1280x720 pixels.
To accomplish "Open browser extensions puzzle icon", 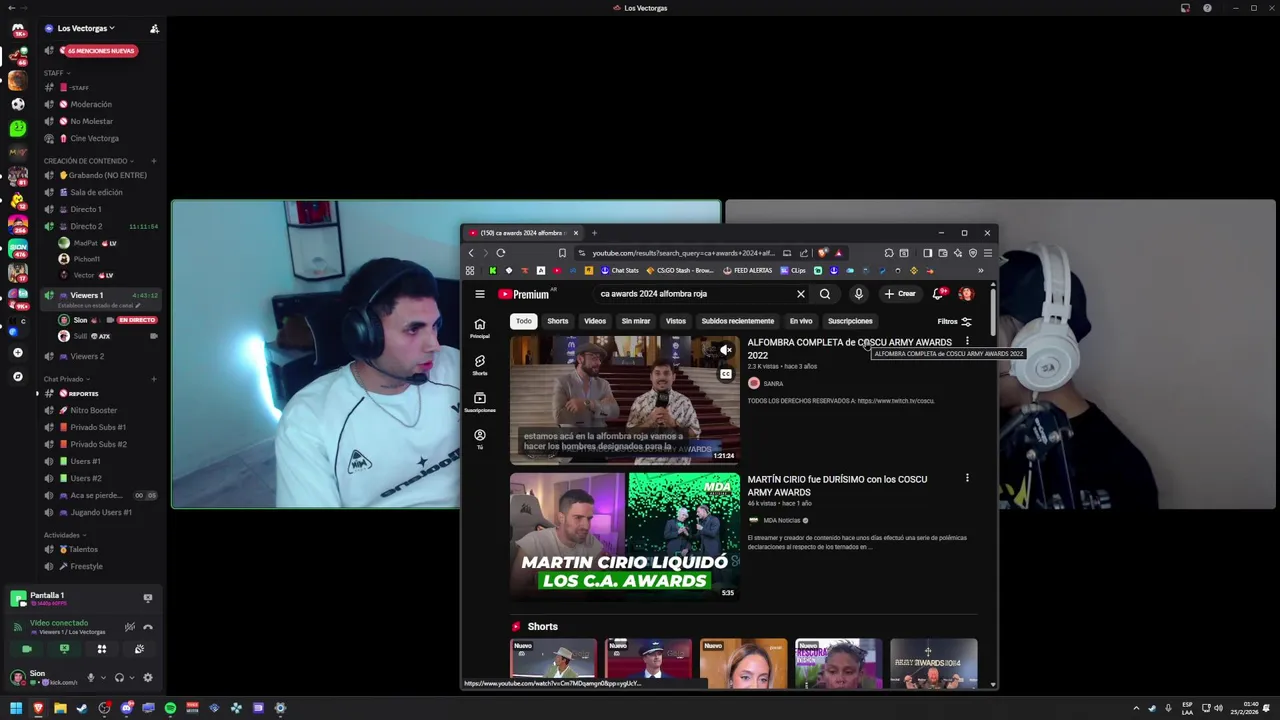I will tap(888, 253).
